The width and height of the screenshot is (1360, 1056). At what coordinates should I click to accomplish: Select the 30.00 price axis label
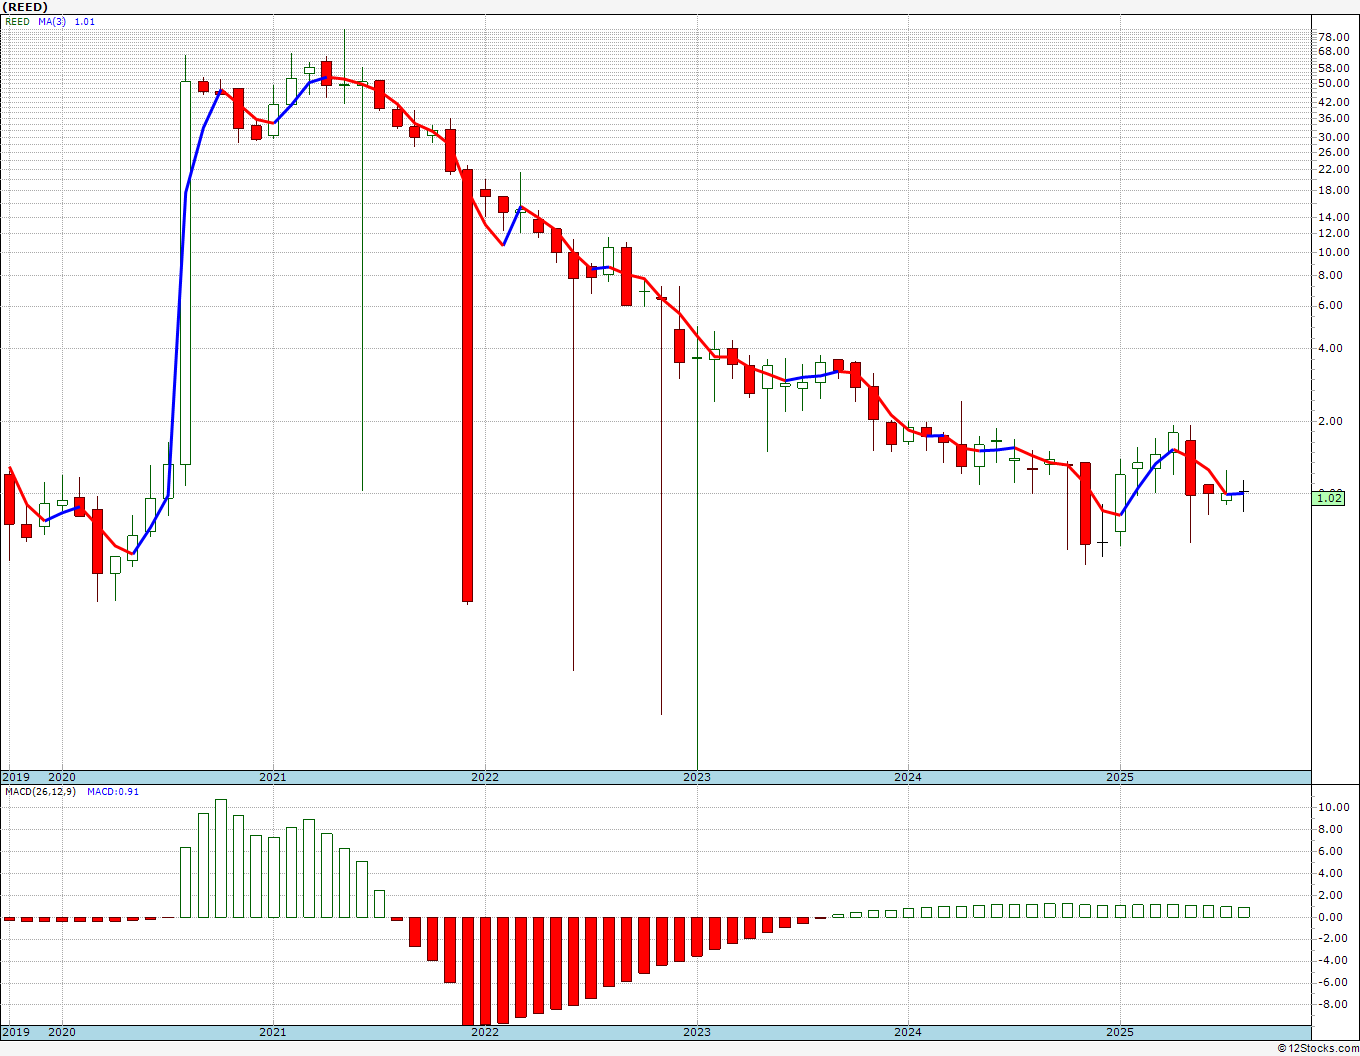pos(1334,137)
